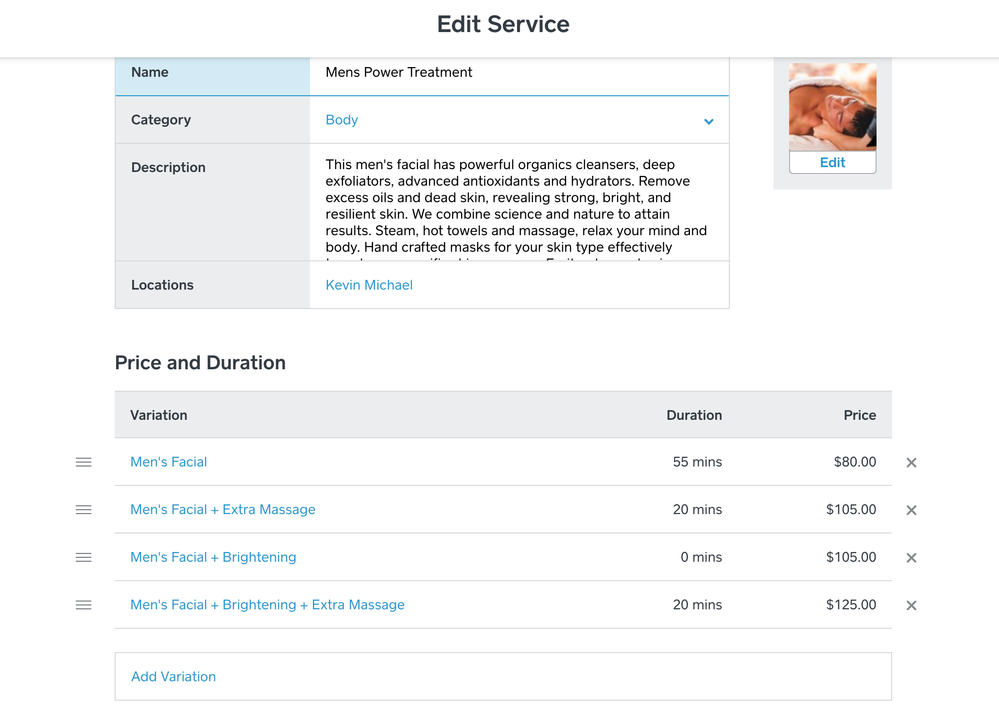The height and width of the screenshot is (724, 999).
Task: Click drag handle for Brightening + Extra Massage row
Action: coord(83,605)
